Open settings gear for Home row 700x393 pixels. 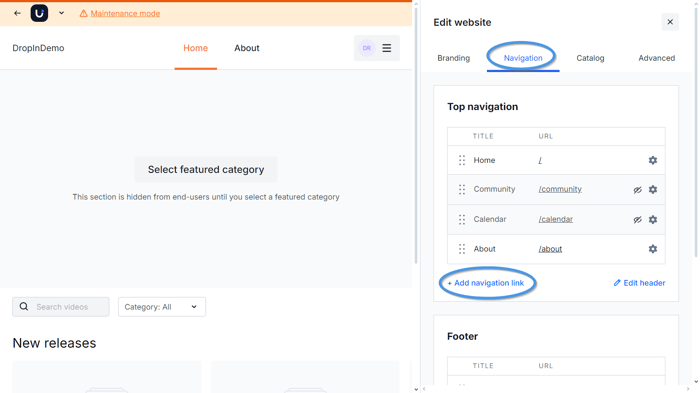653,160
